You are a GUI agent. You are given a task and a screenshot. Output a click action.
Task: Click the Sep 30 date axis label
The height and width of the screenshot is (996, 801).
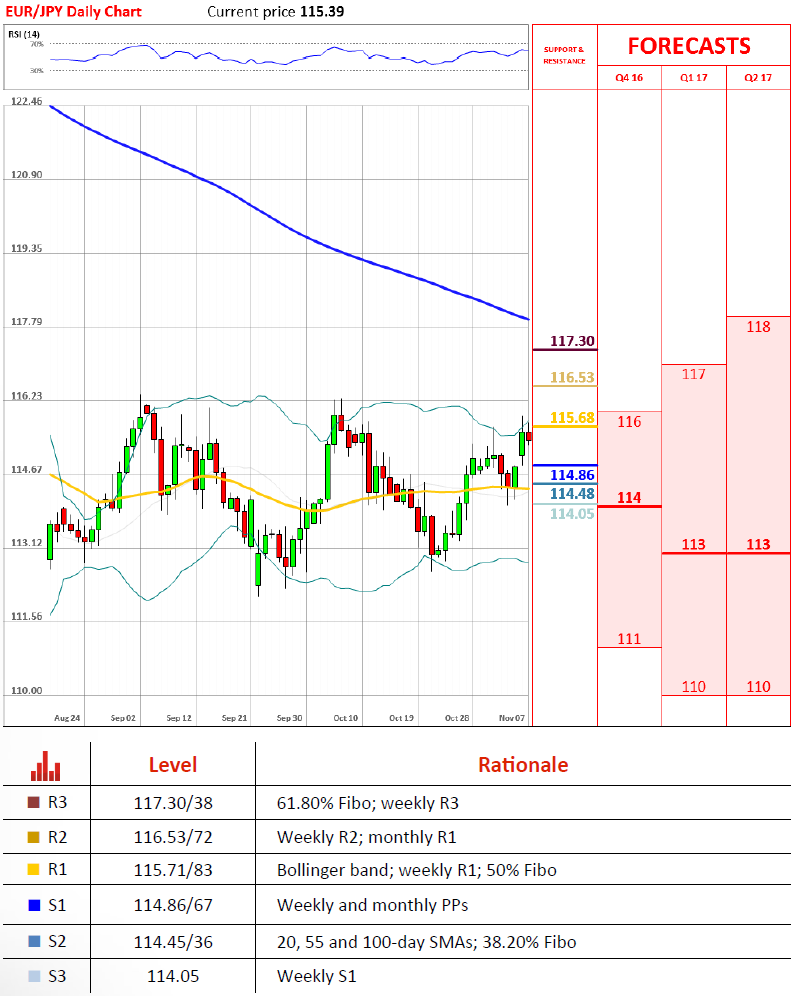coord(290,718)
